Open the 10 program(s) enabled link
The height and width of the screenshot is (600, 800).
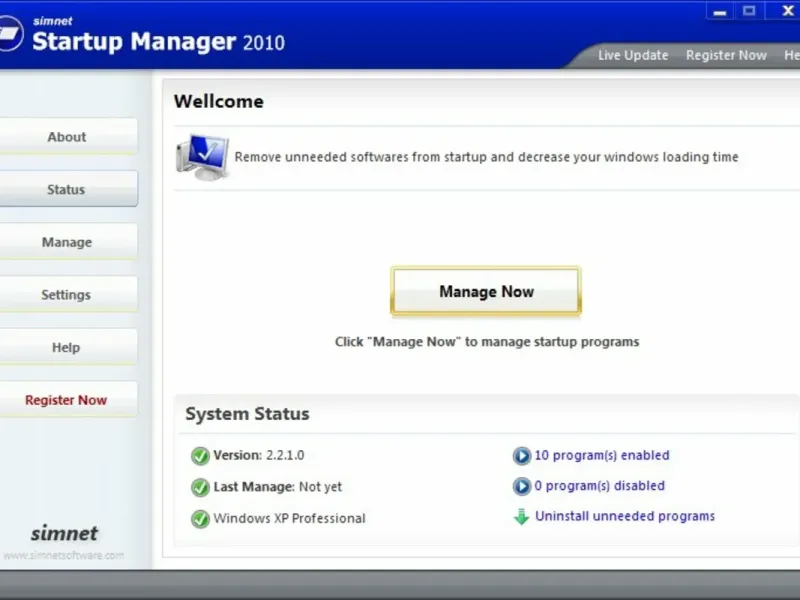(602, 455)
